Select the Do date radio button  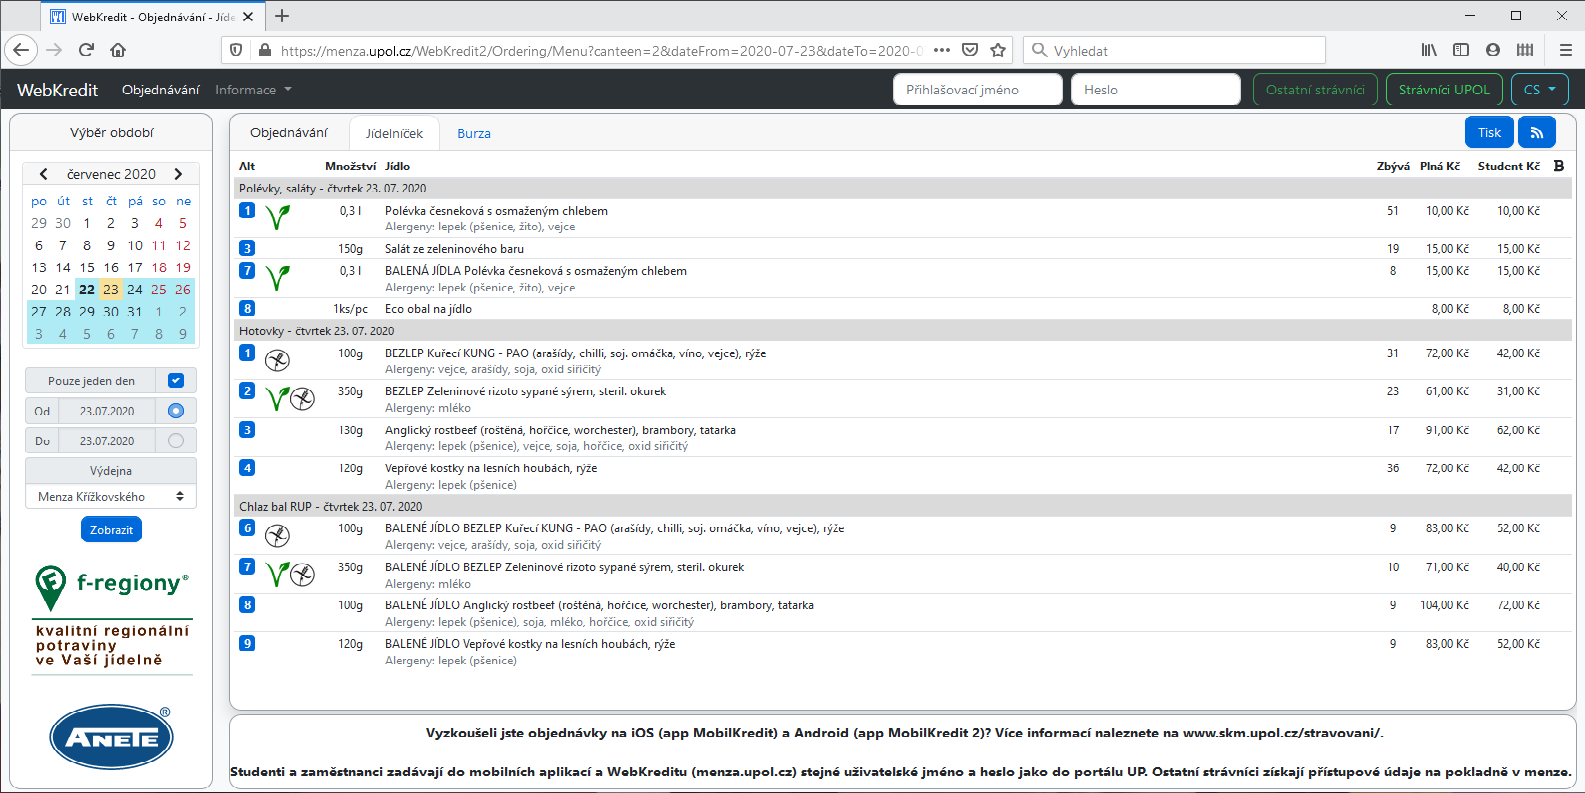coord(176,440)
